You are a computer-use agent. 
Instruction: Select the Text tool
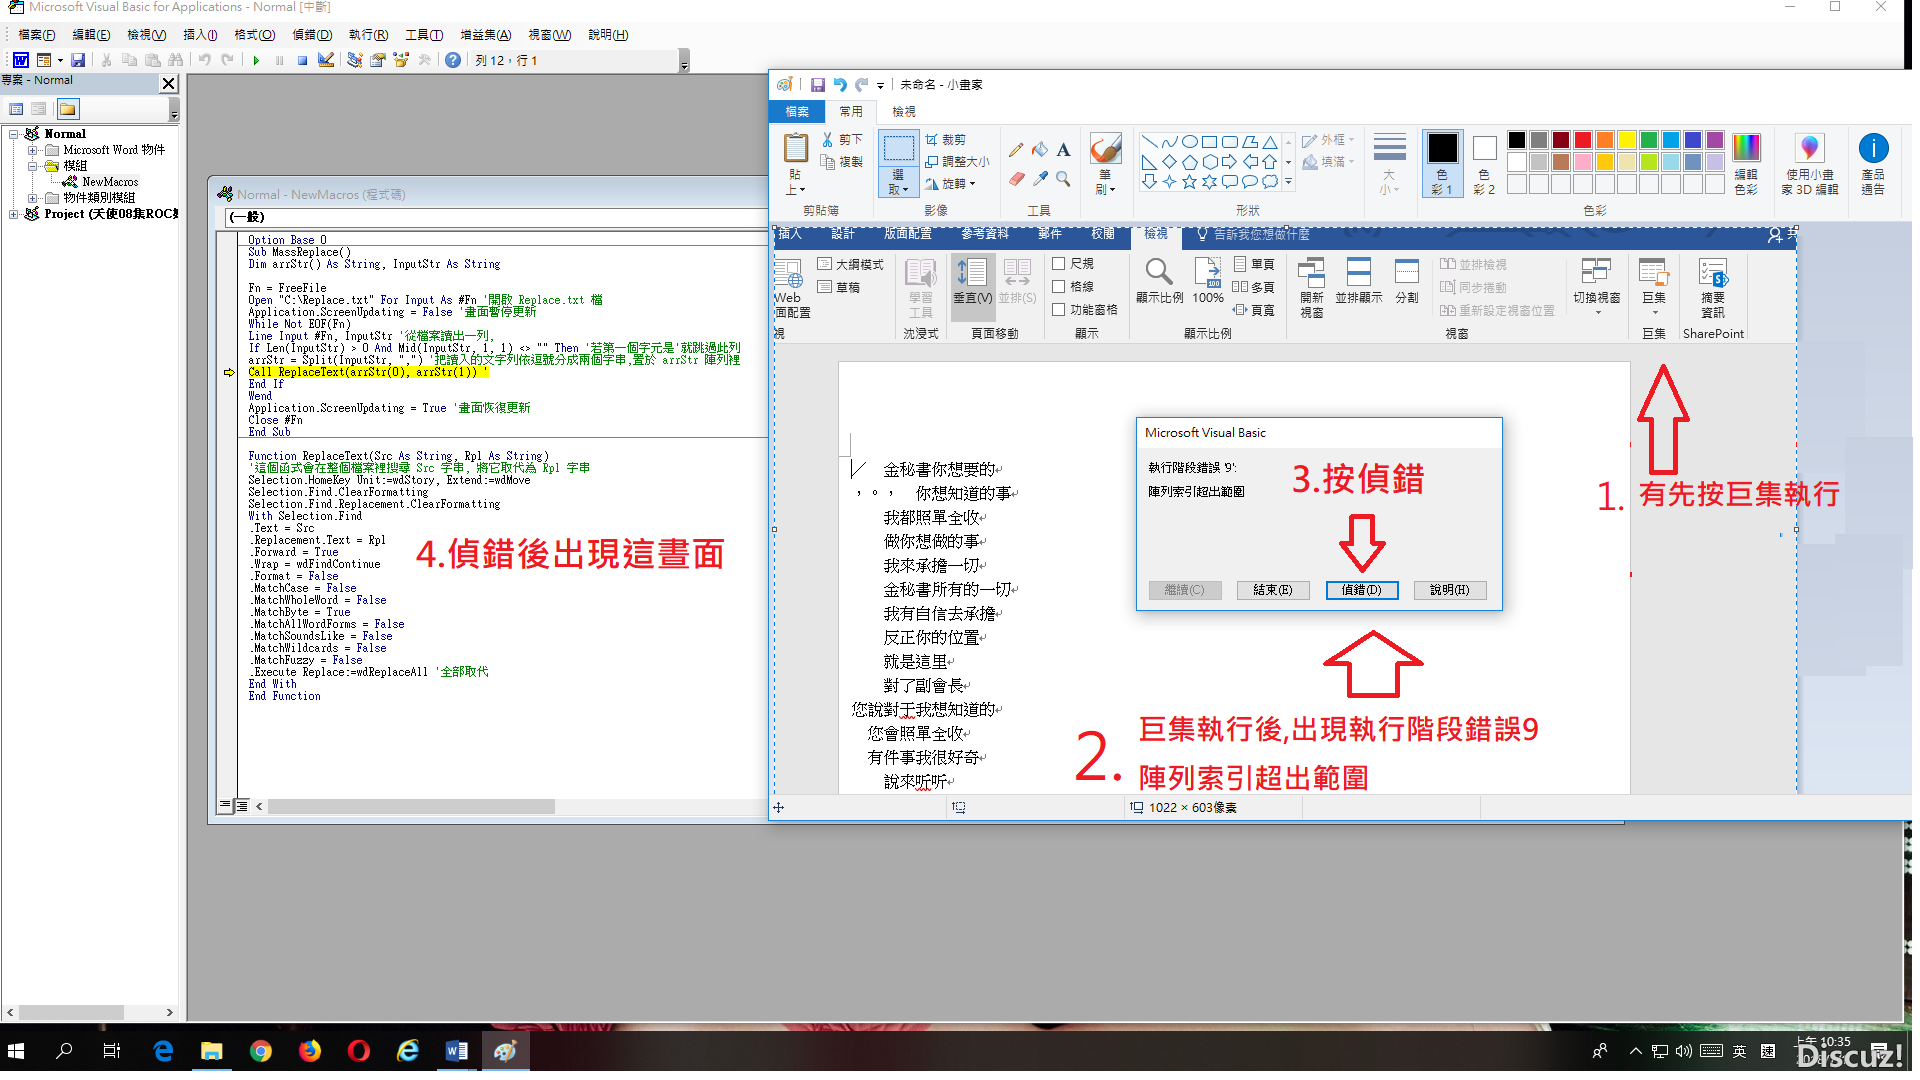point(1063,150)
